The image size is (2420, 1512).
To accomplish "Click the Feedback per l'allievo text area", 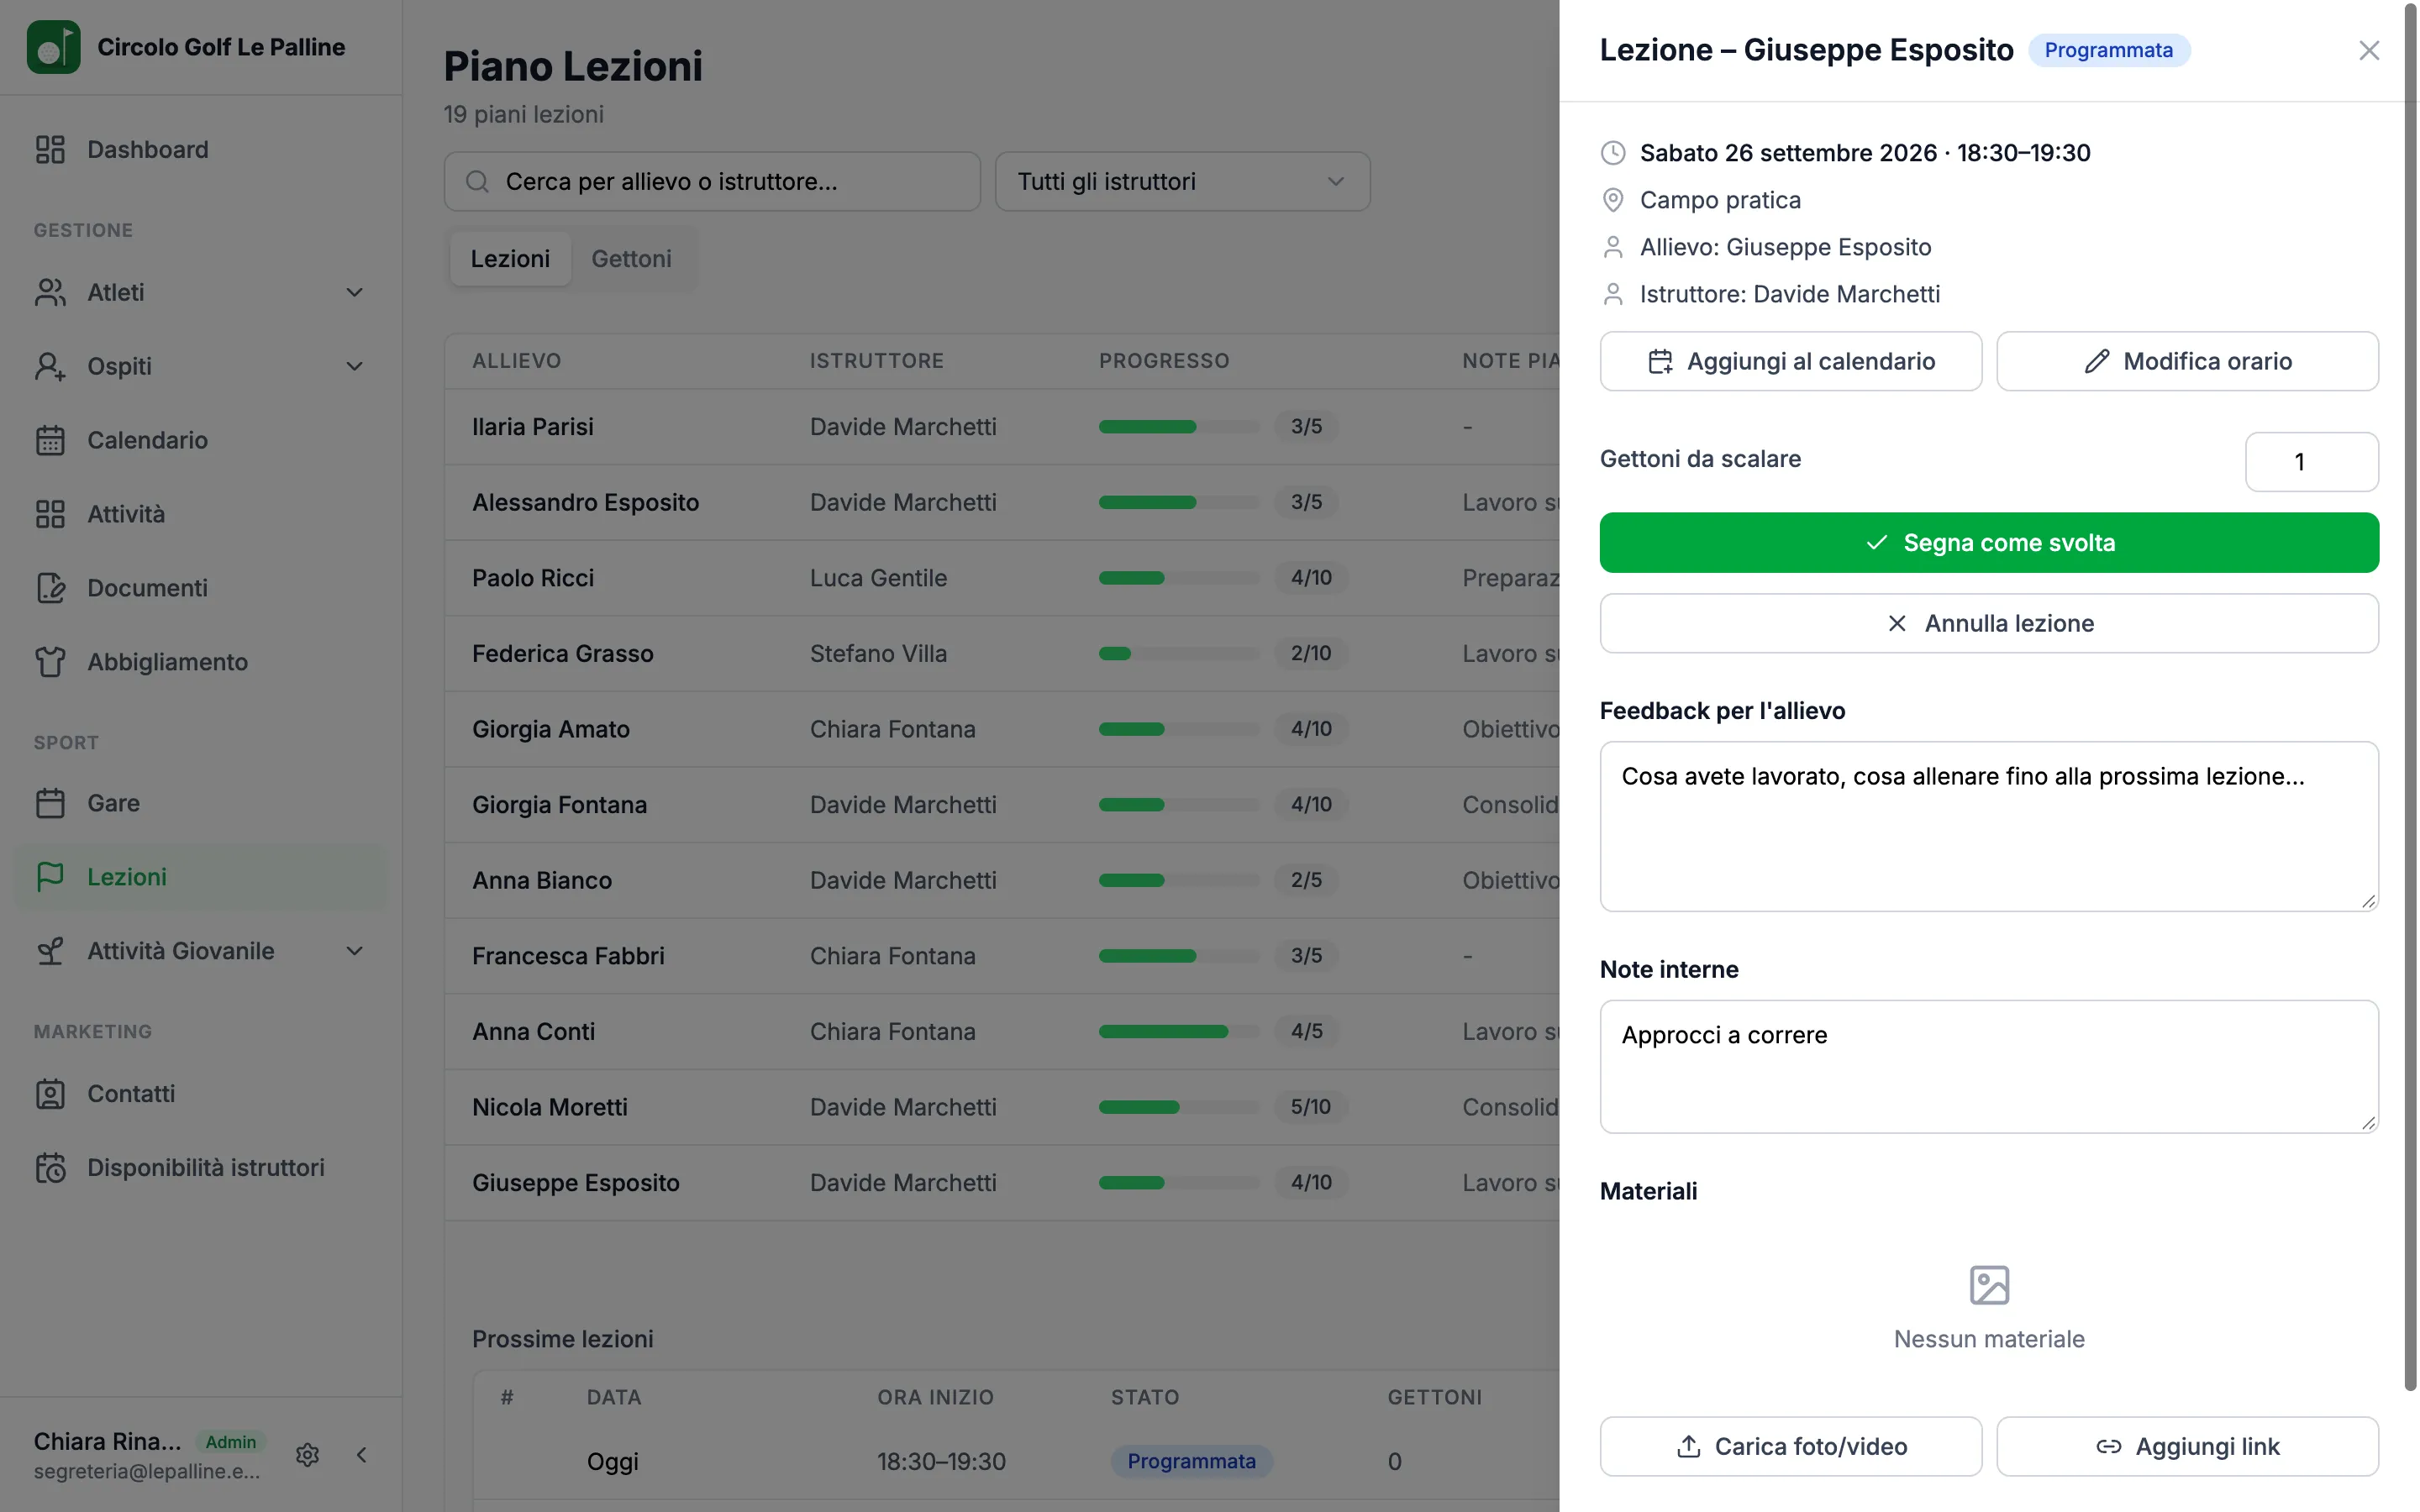I will (x=1988, y=826).
